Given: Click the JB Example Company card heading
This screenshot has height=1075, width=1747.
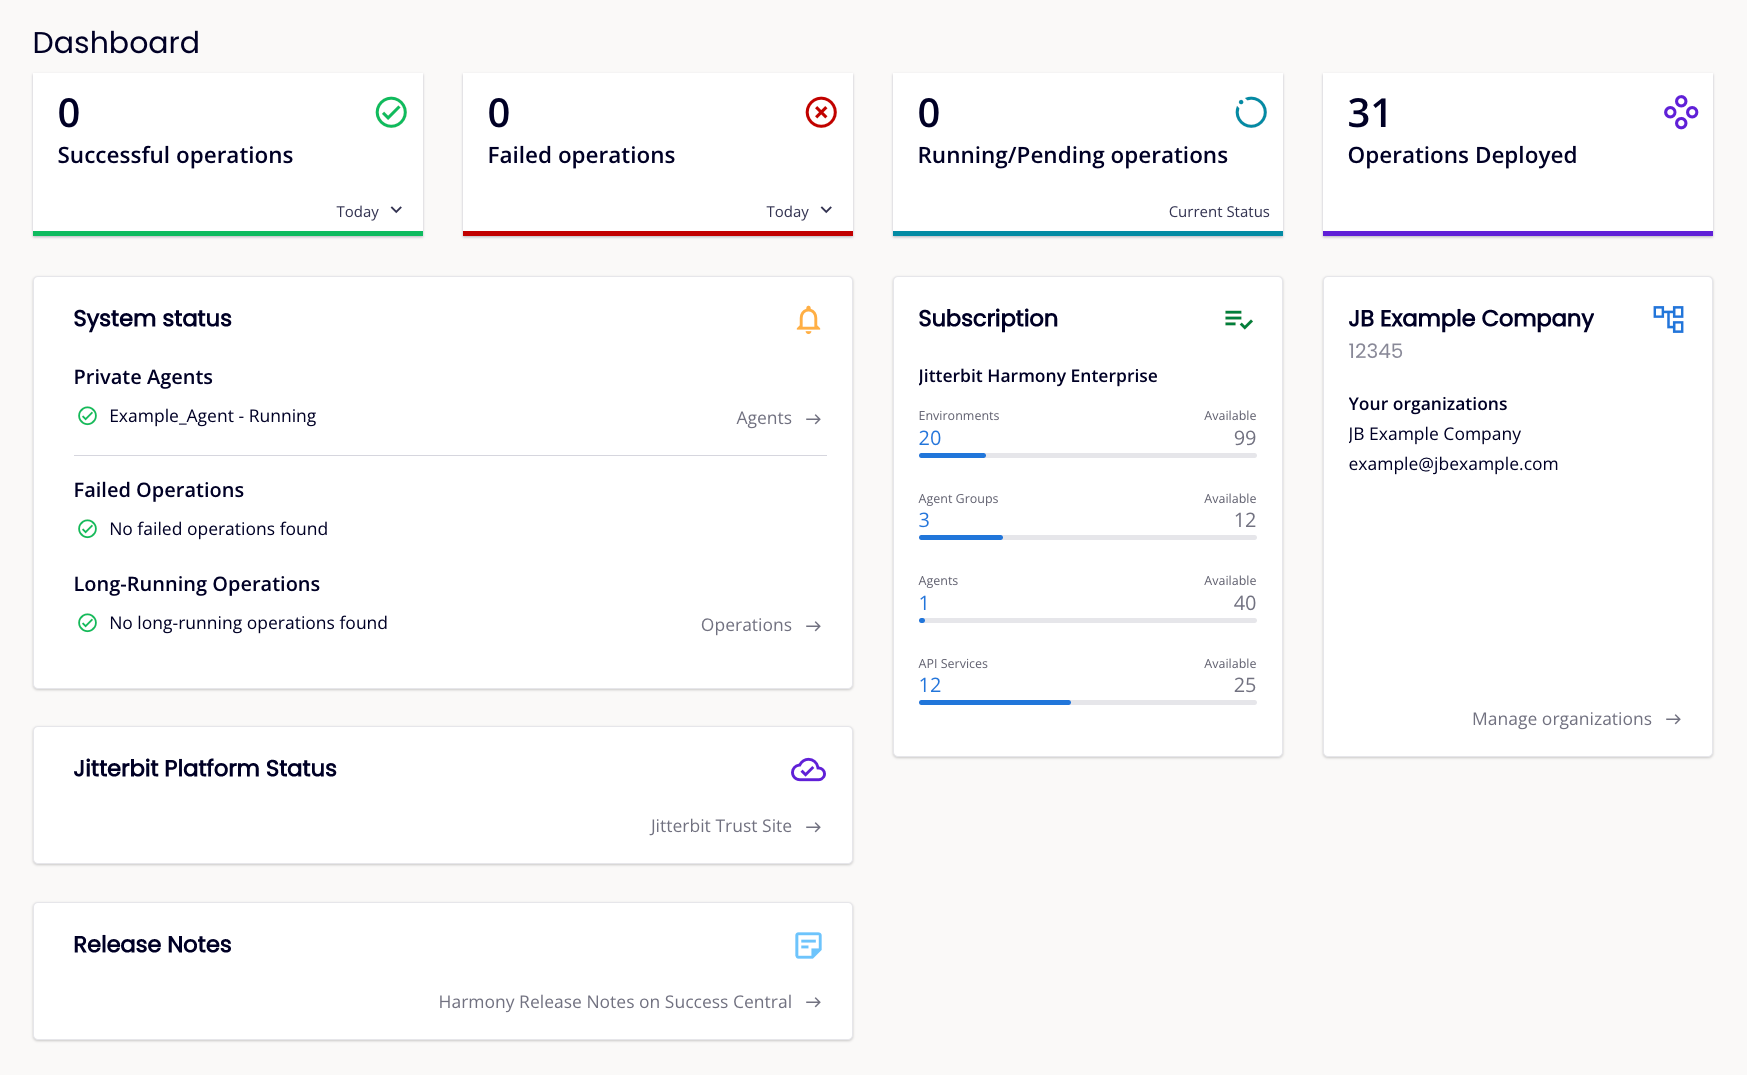Looking at the screenshot, I should coord(1470,319).
